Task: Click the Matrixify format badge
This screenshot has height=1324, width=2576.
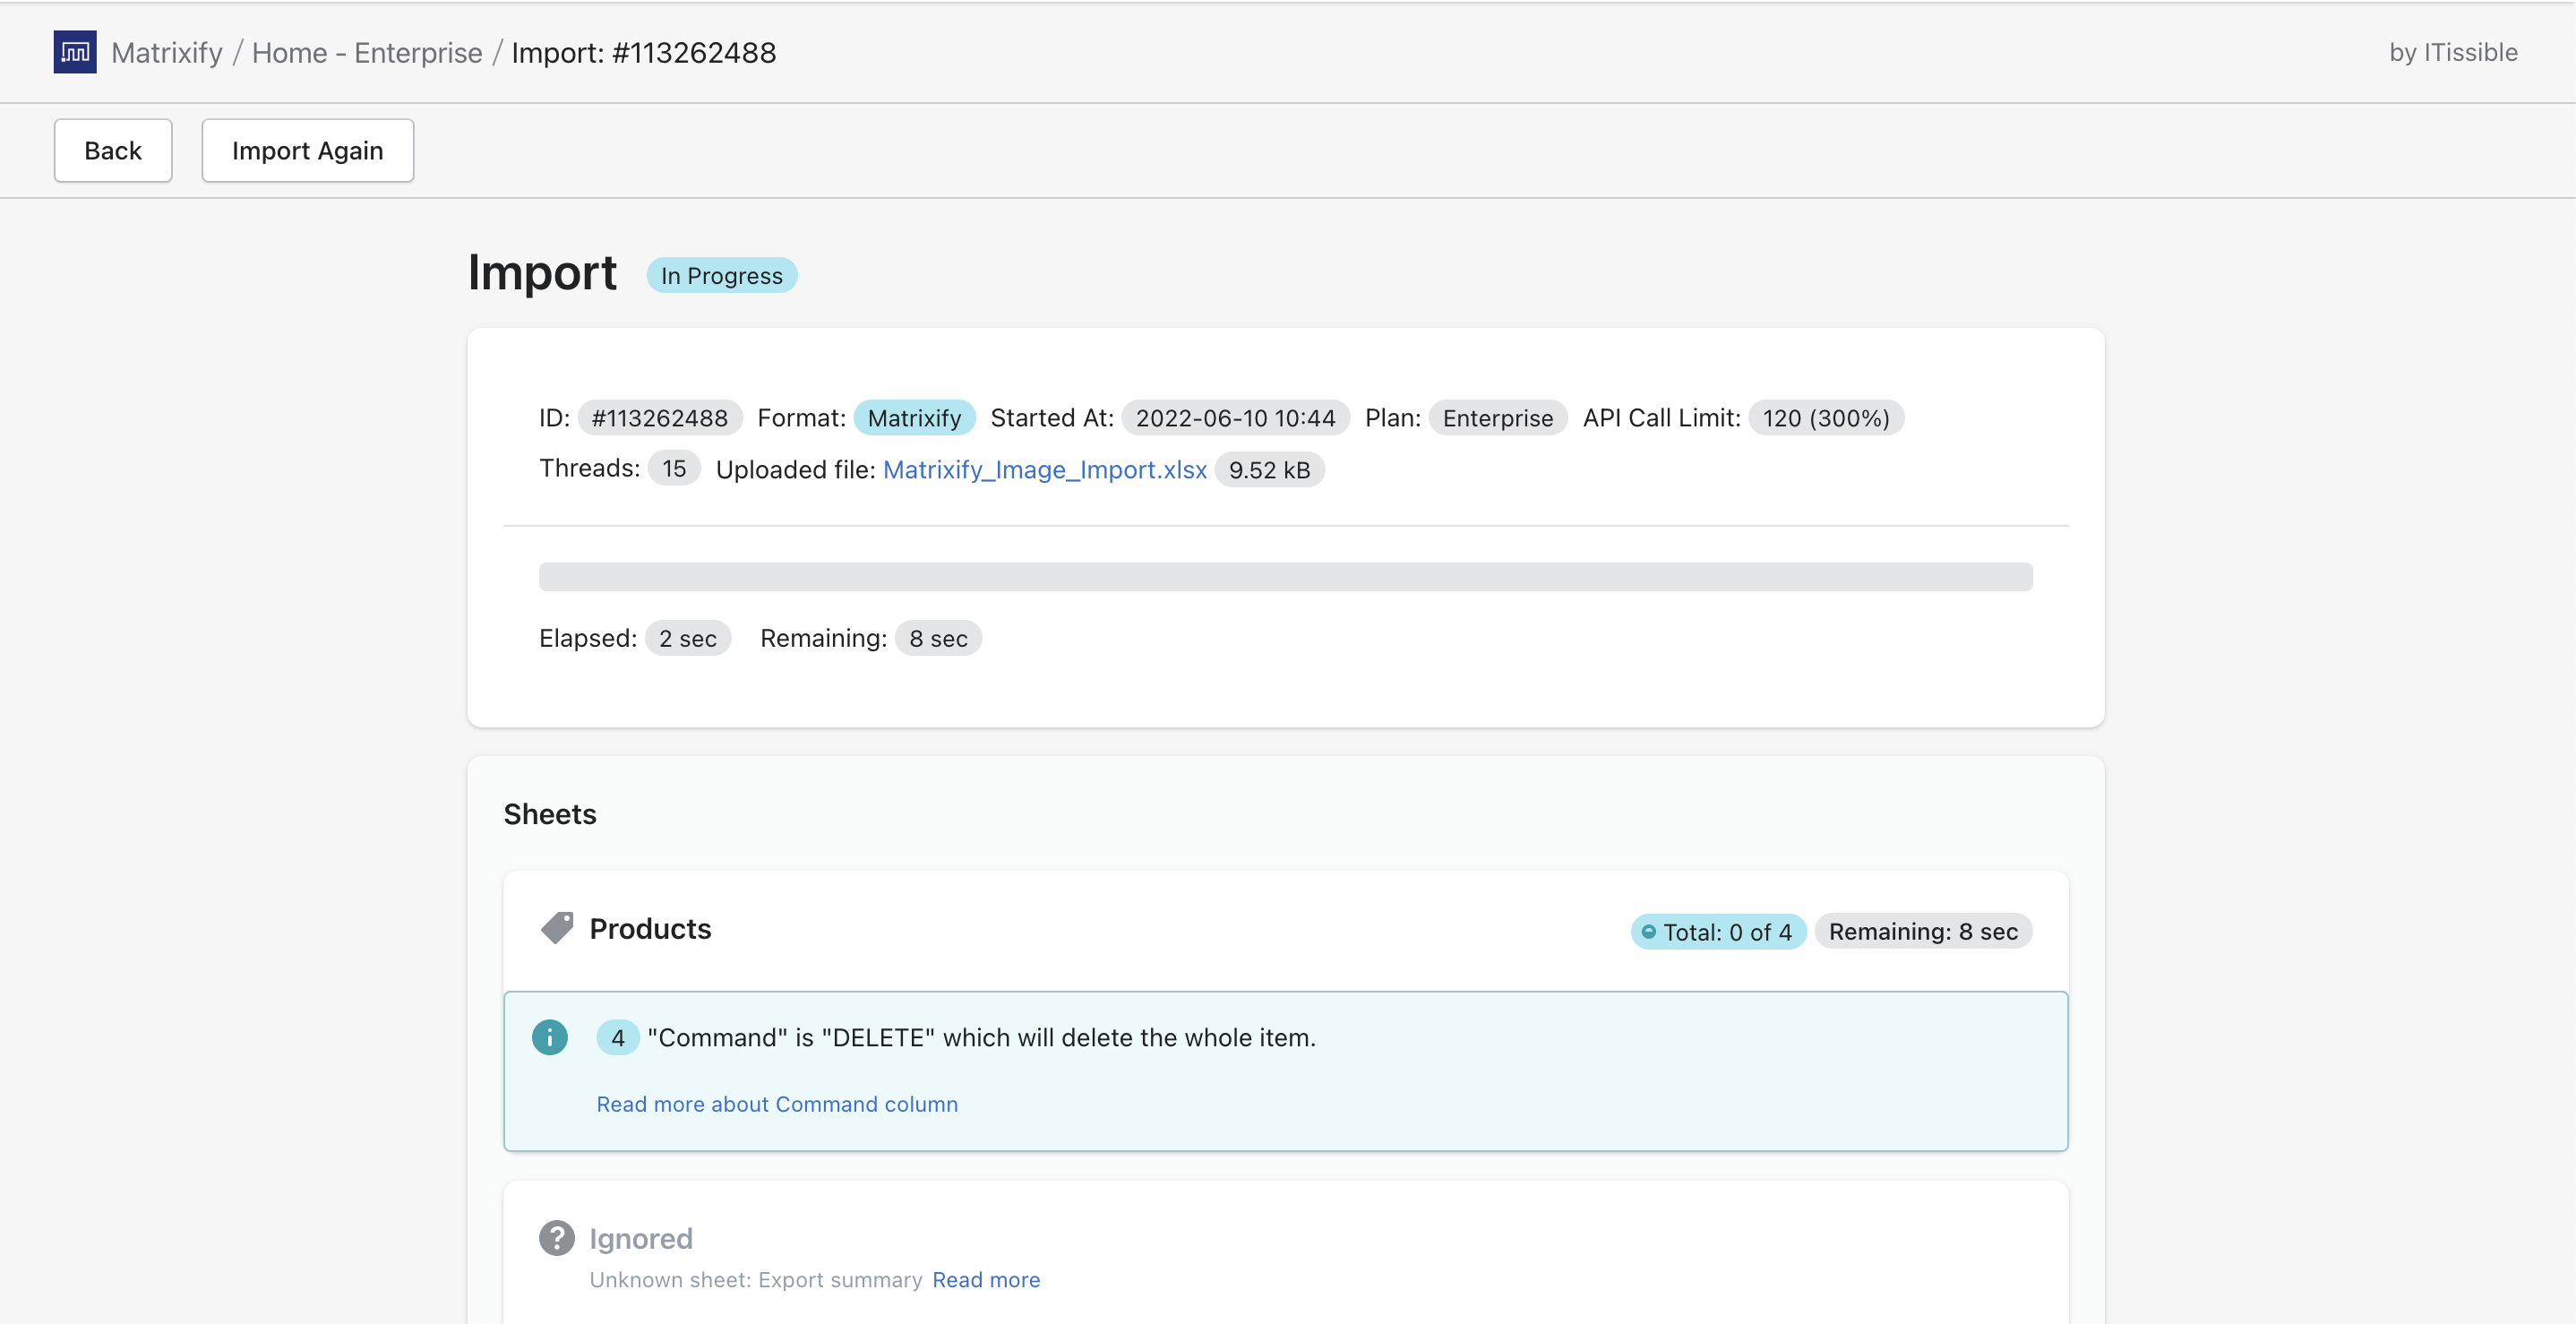Action: (914, 417)
